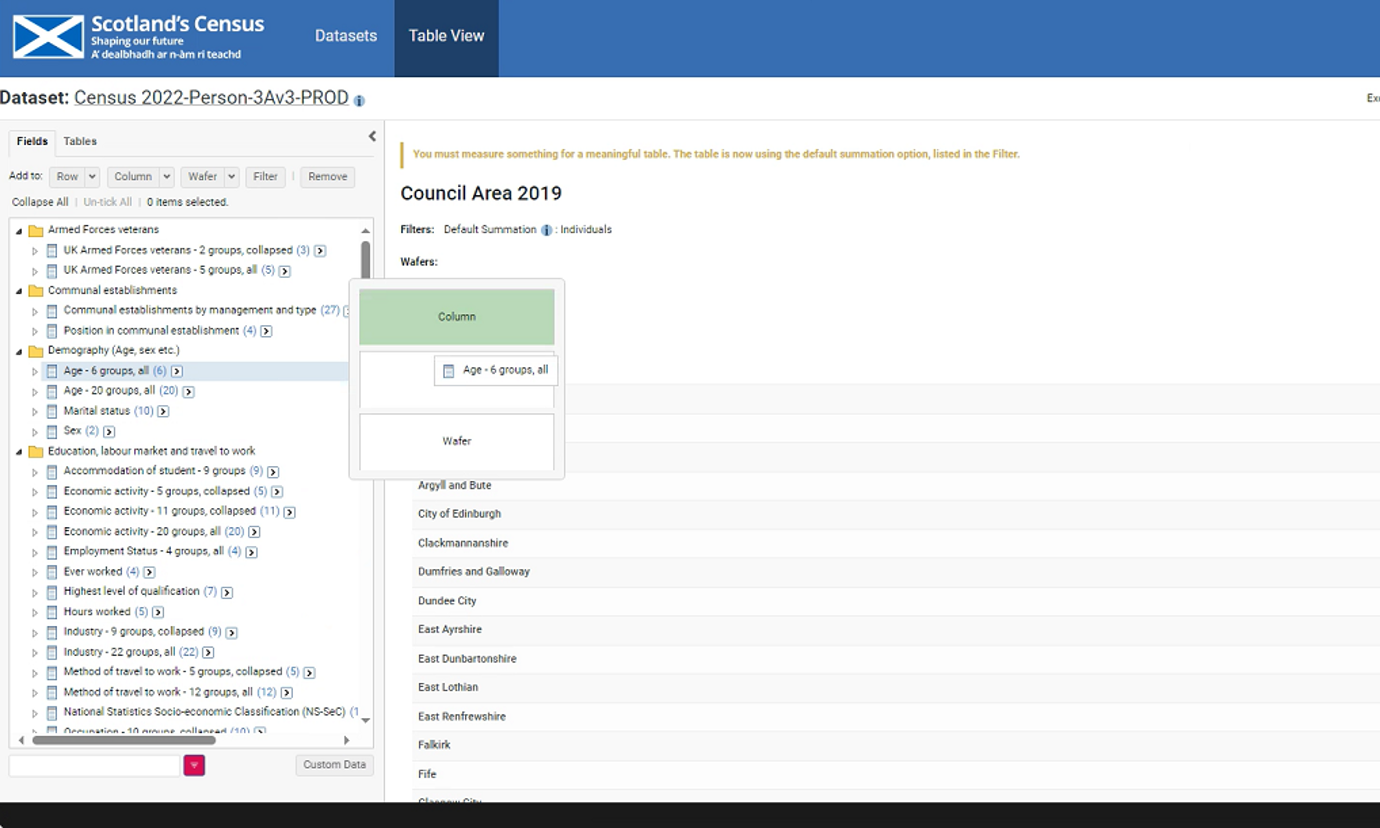Click the Default Summation info icon
Viewport: 1380px width, 828px height.
point(546,230)
